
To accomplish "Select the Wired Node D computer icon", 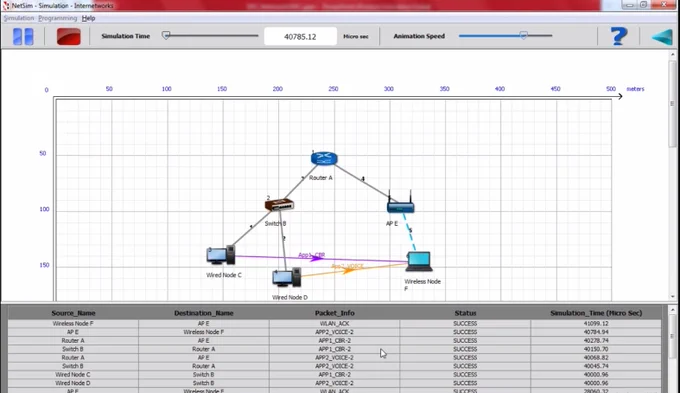I will [287, 278].
